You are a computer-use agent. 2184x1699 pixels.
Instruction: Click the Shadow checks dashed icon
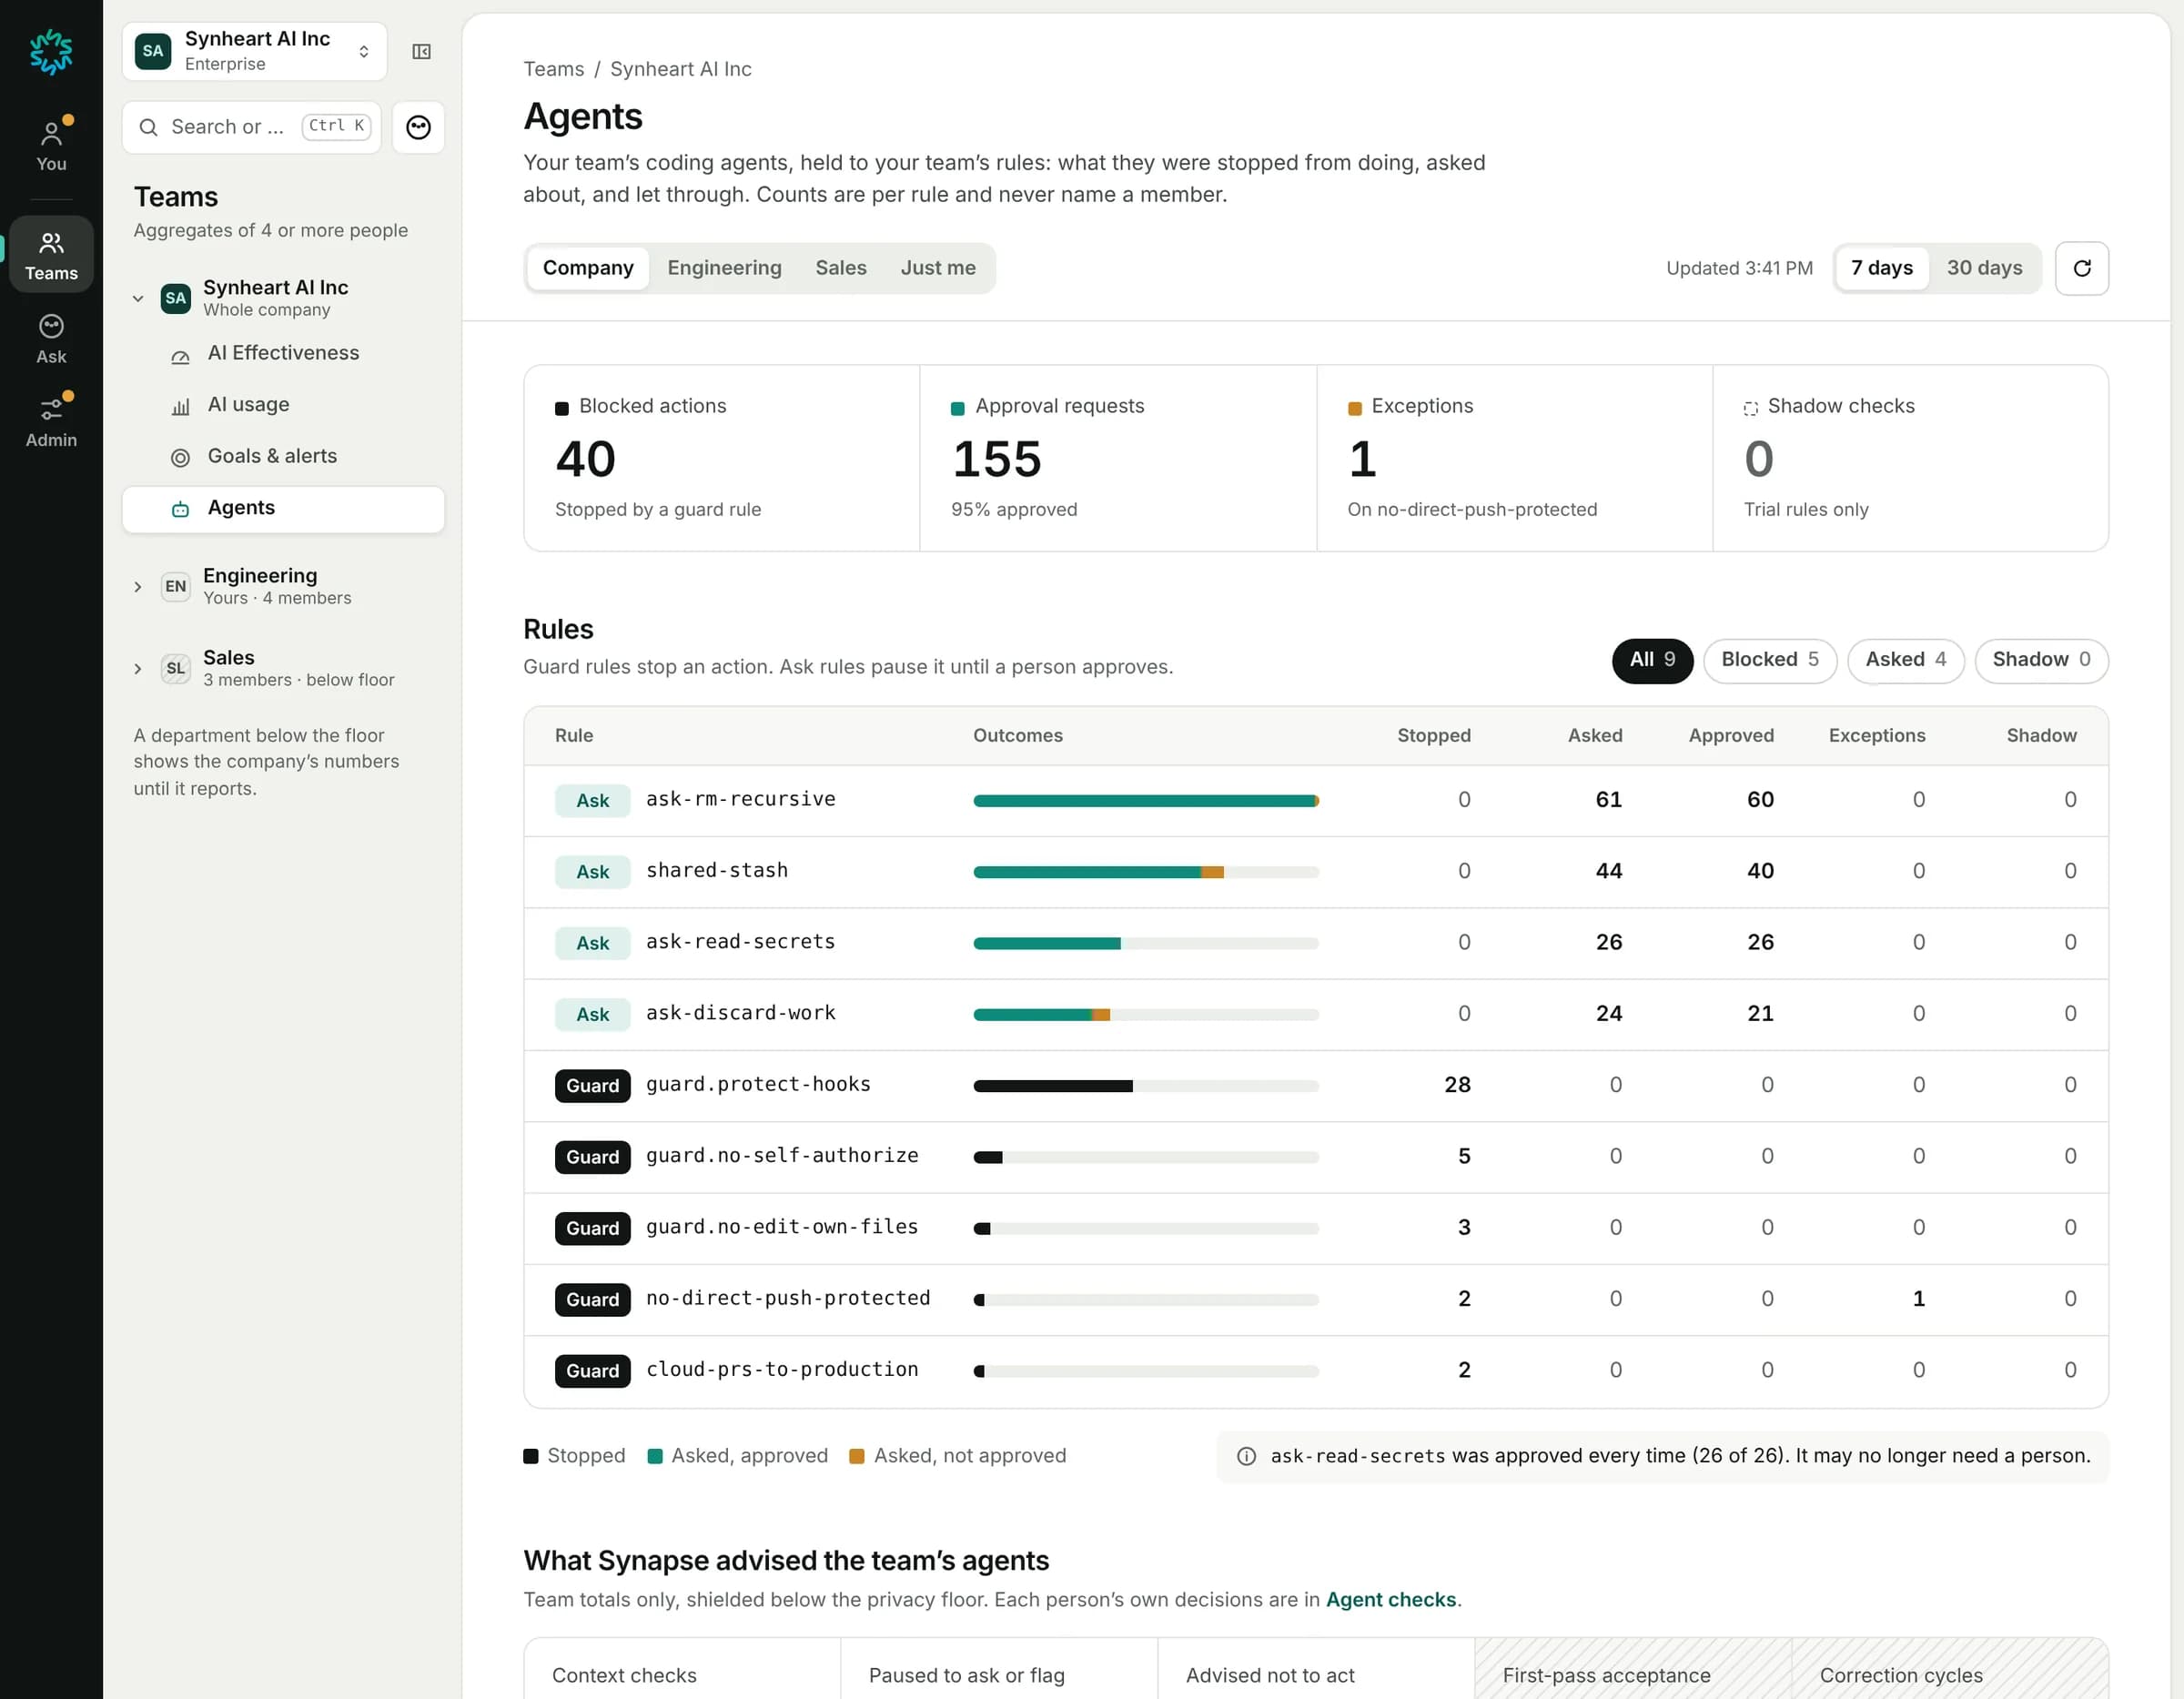pyautogui.click(x=1750, y=408)
